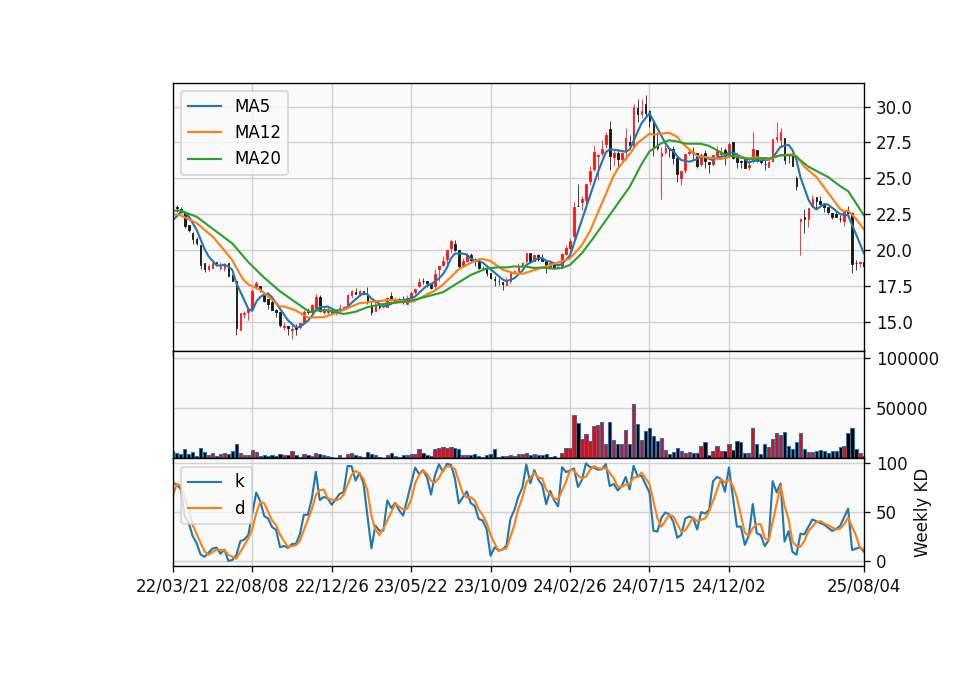Click the green MA20 legend line sample
960x690 pixels.
coord(204,159)
